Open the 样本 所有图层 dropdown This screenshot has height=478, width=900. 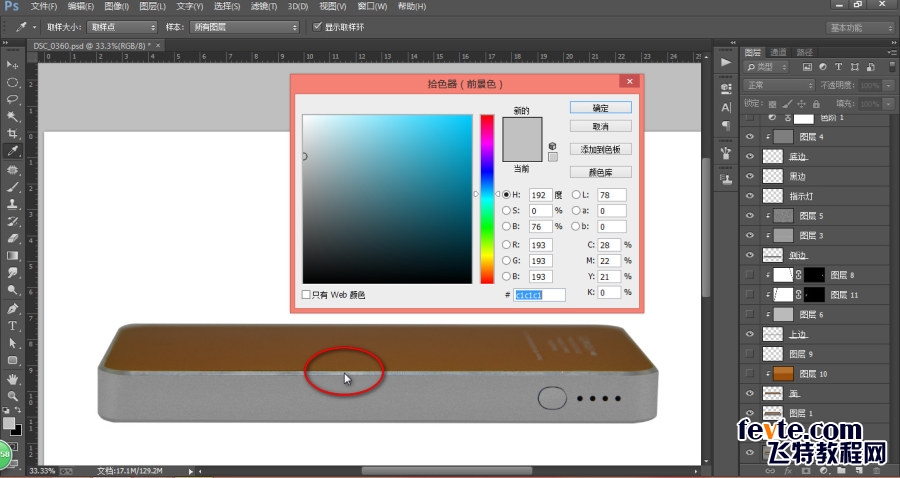point(245,27)
